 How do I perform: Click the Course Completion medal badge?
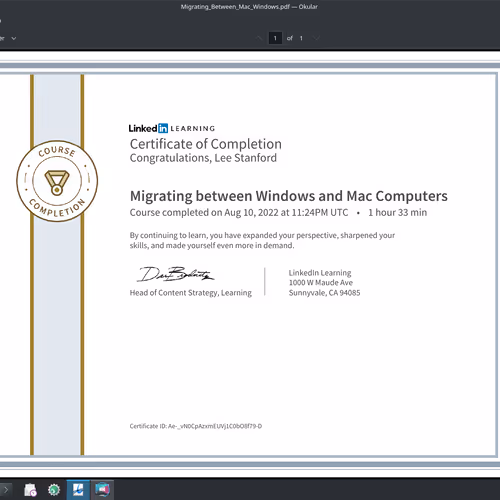click(57, 181)
